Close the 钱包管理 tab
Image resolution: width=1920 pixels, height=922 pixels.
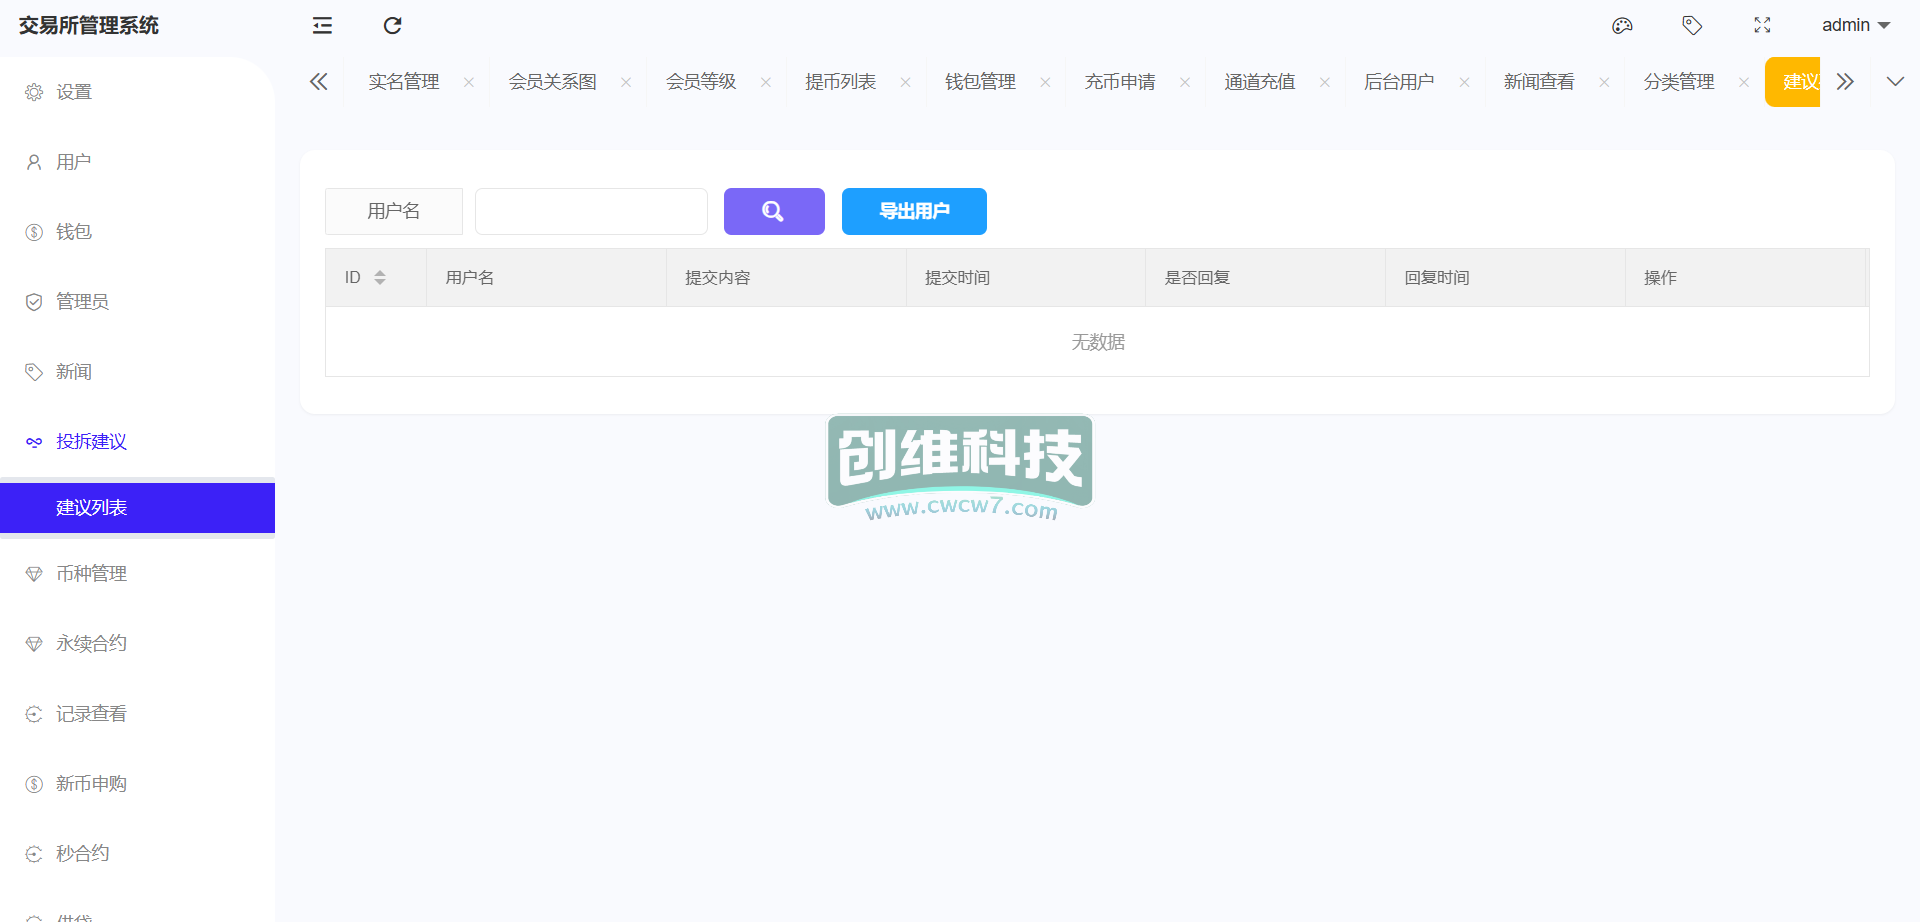pyautogui.click(x=1045, y=83)
